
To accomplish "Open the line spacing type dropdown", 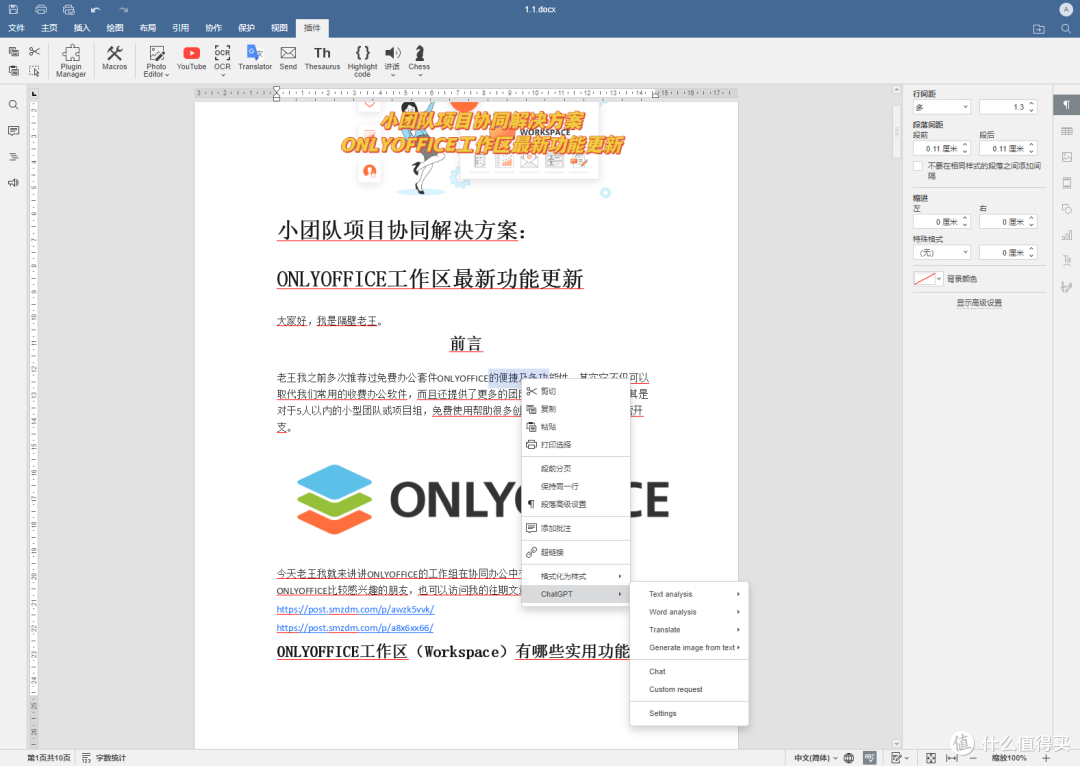I will point(942,107).
